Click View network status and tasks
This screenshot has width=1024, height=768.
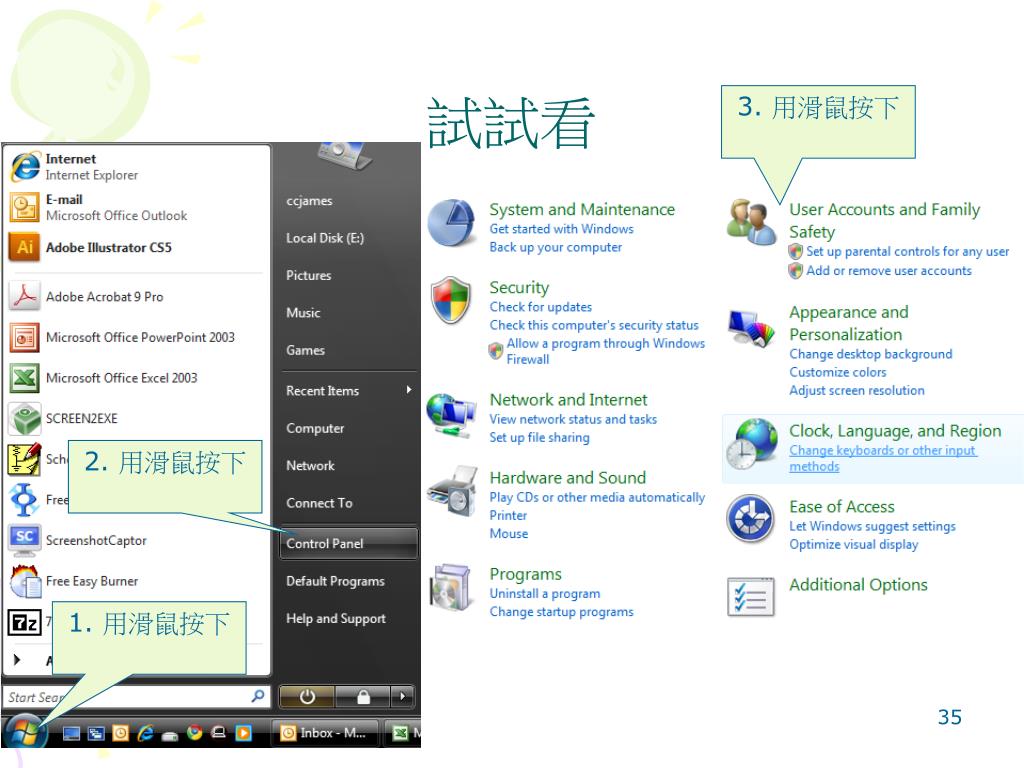573,419
